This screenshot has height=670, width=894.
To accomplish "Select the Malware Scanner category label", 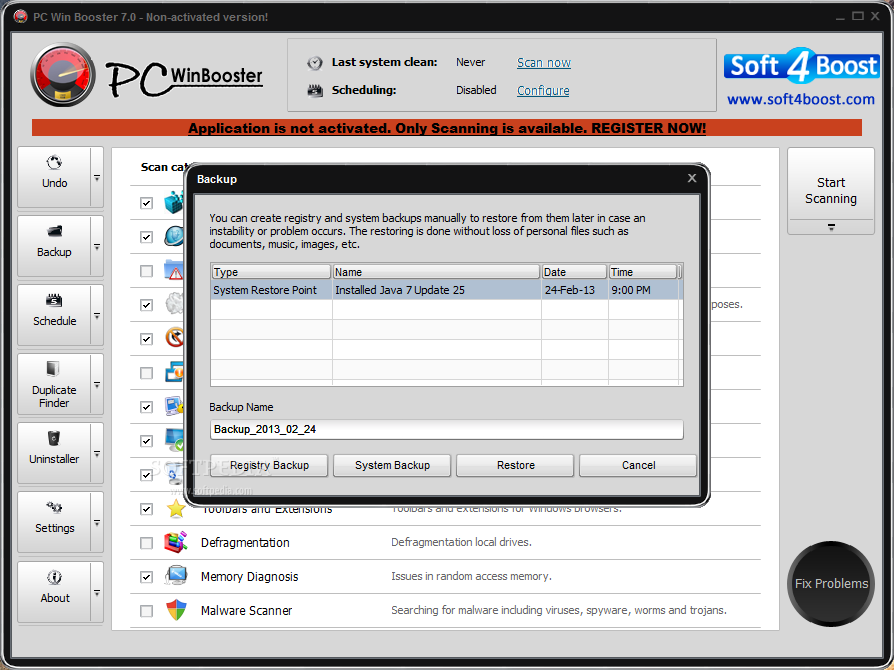I will click(x=246, y=610).
